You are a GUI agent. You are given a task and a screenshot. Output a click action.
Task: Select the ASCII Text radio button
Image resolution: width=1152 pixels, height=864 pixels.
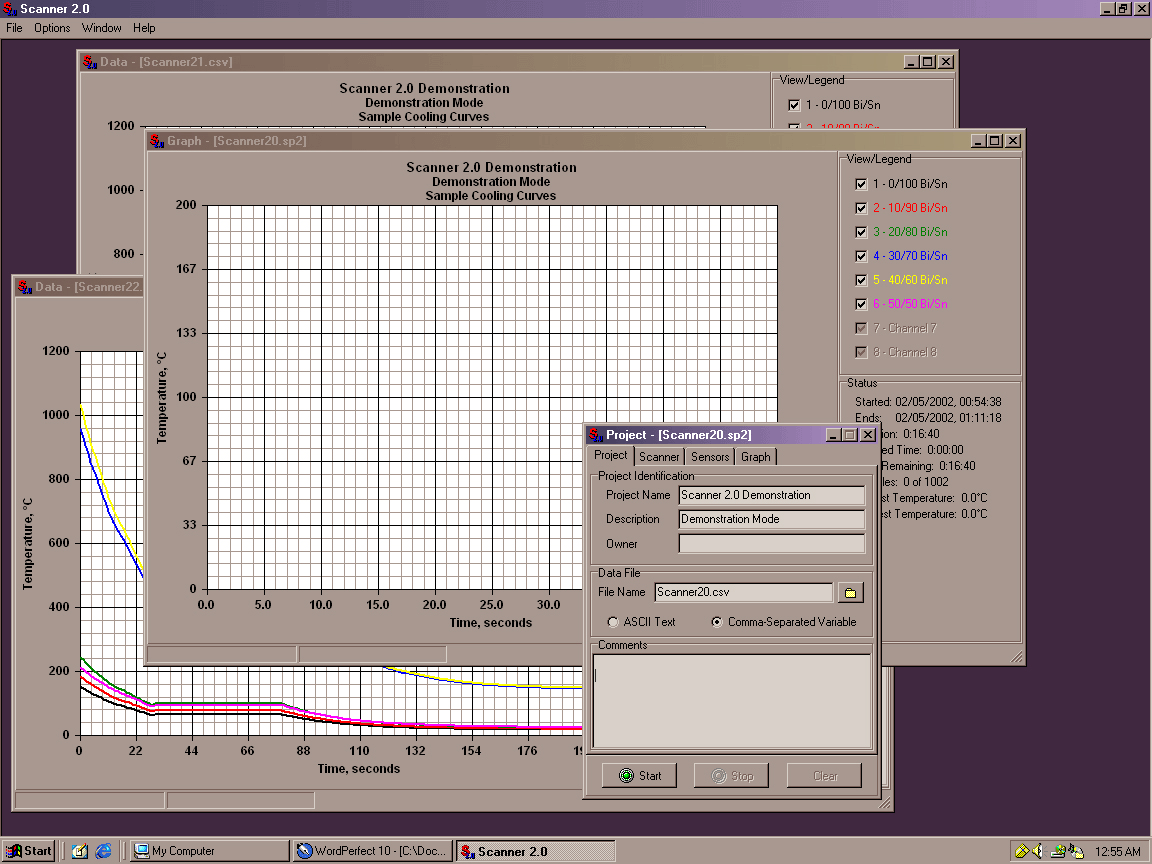613,622
